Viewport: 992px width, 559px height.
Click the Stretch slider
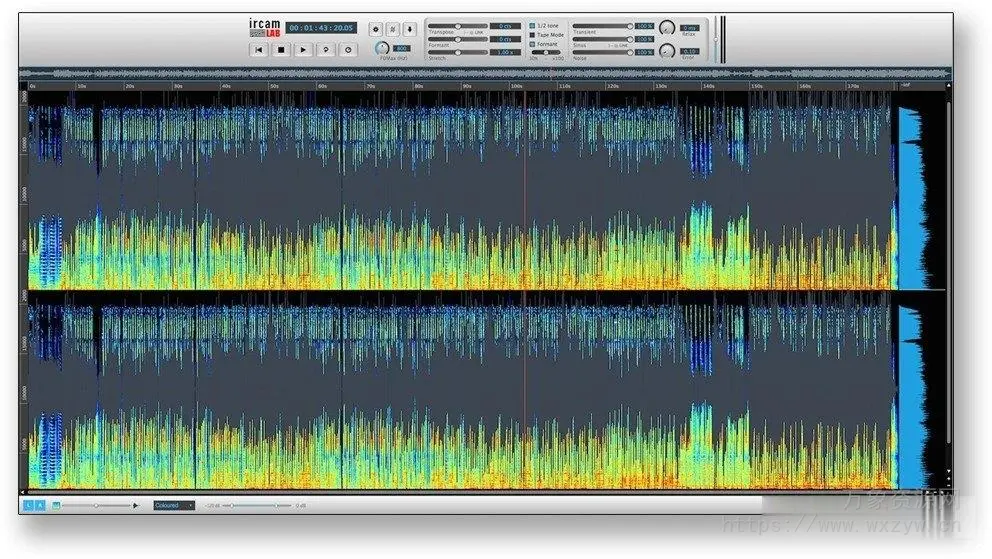point(458,52)
